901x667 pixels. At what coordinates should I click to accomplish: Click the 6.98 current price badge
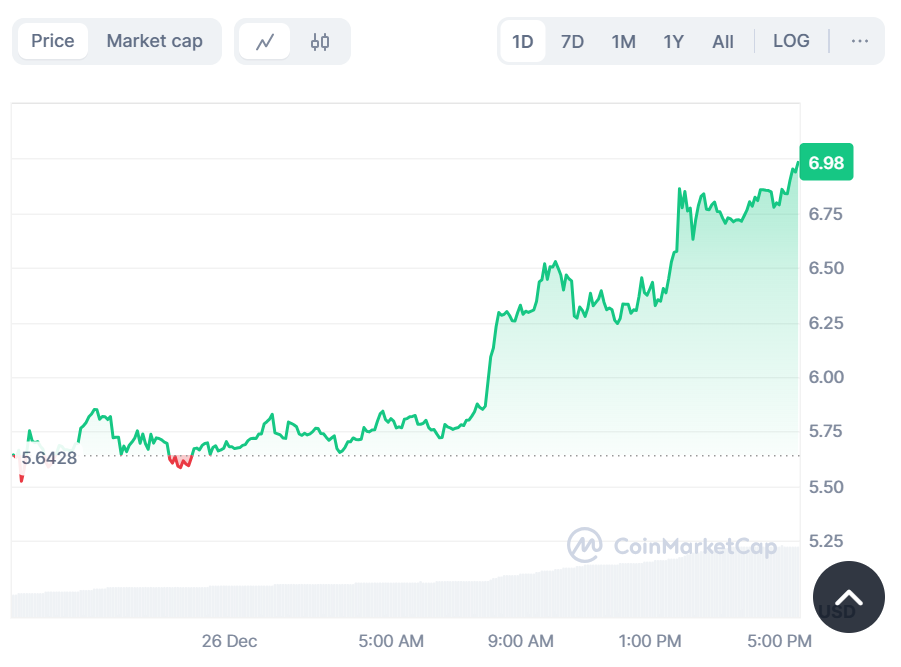[x=826, y=161]
